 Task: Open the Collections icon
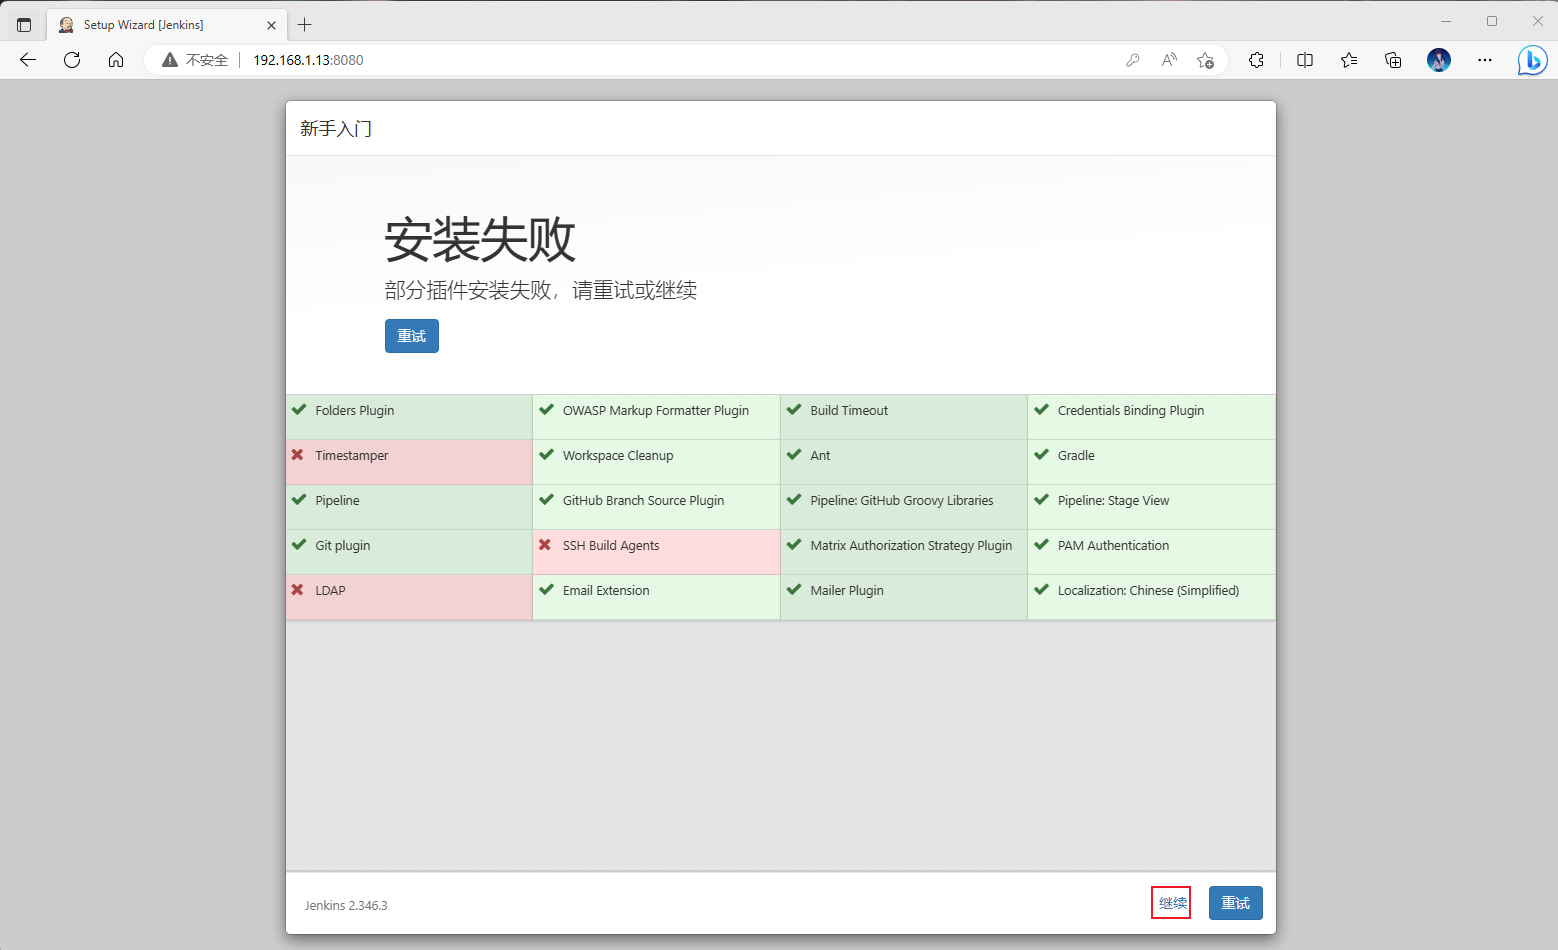coord(1393,60)
